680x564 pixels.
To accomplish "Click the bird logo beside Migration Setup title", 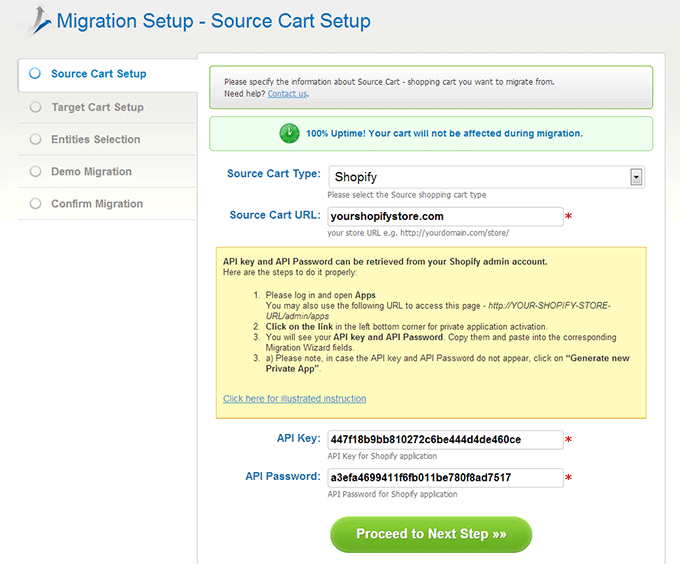I will pos(36,20).
